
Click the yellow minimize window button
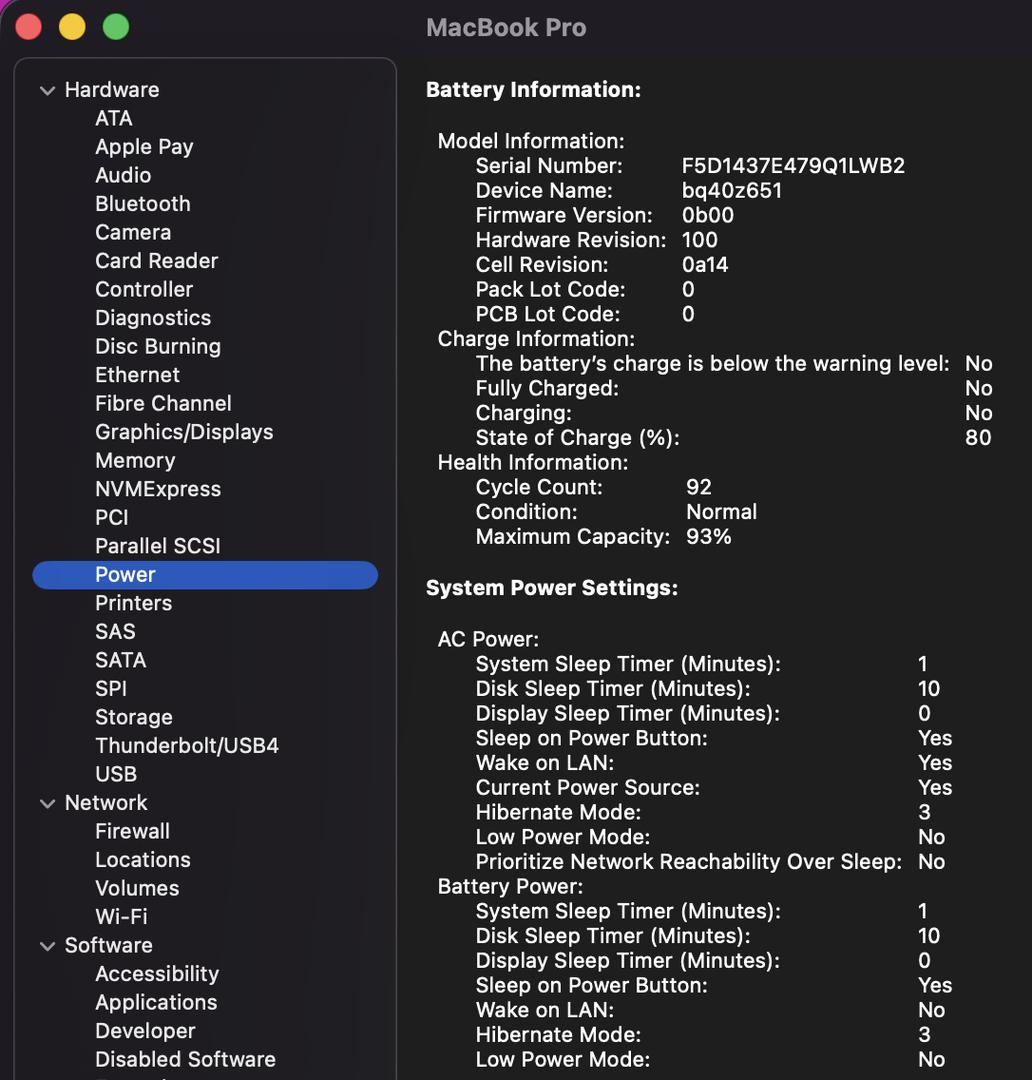pyautogui.click(x=72, y=27)
